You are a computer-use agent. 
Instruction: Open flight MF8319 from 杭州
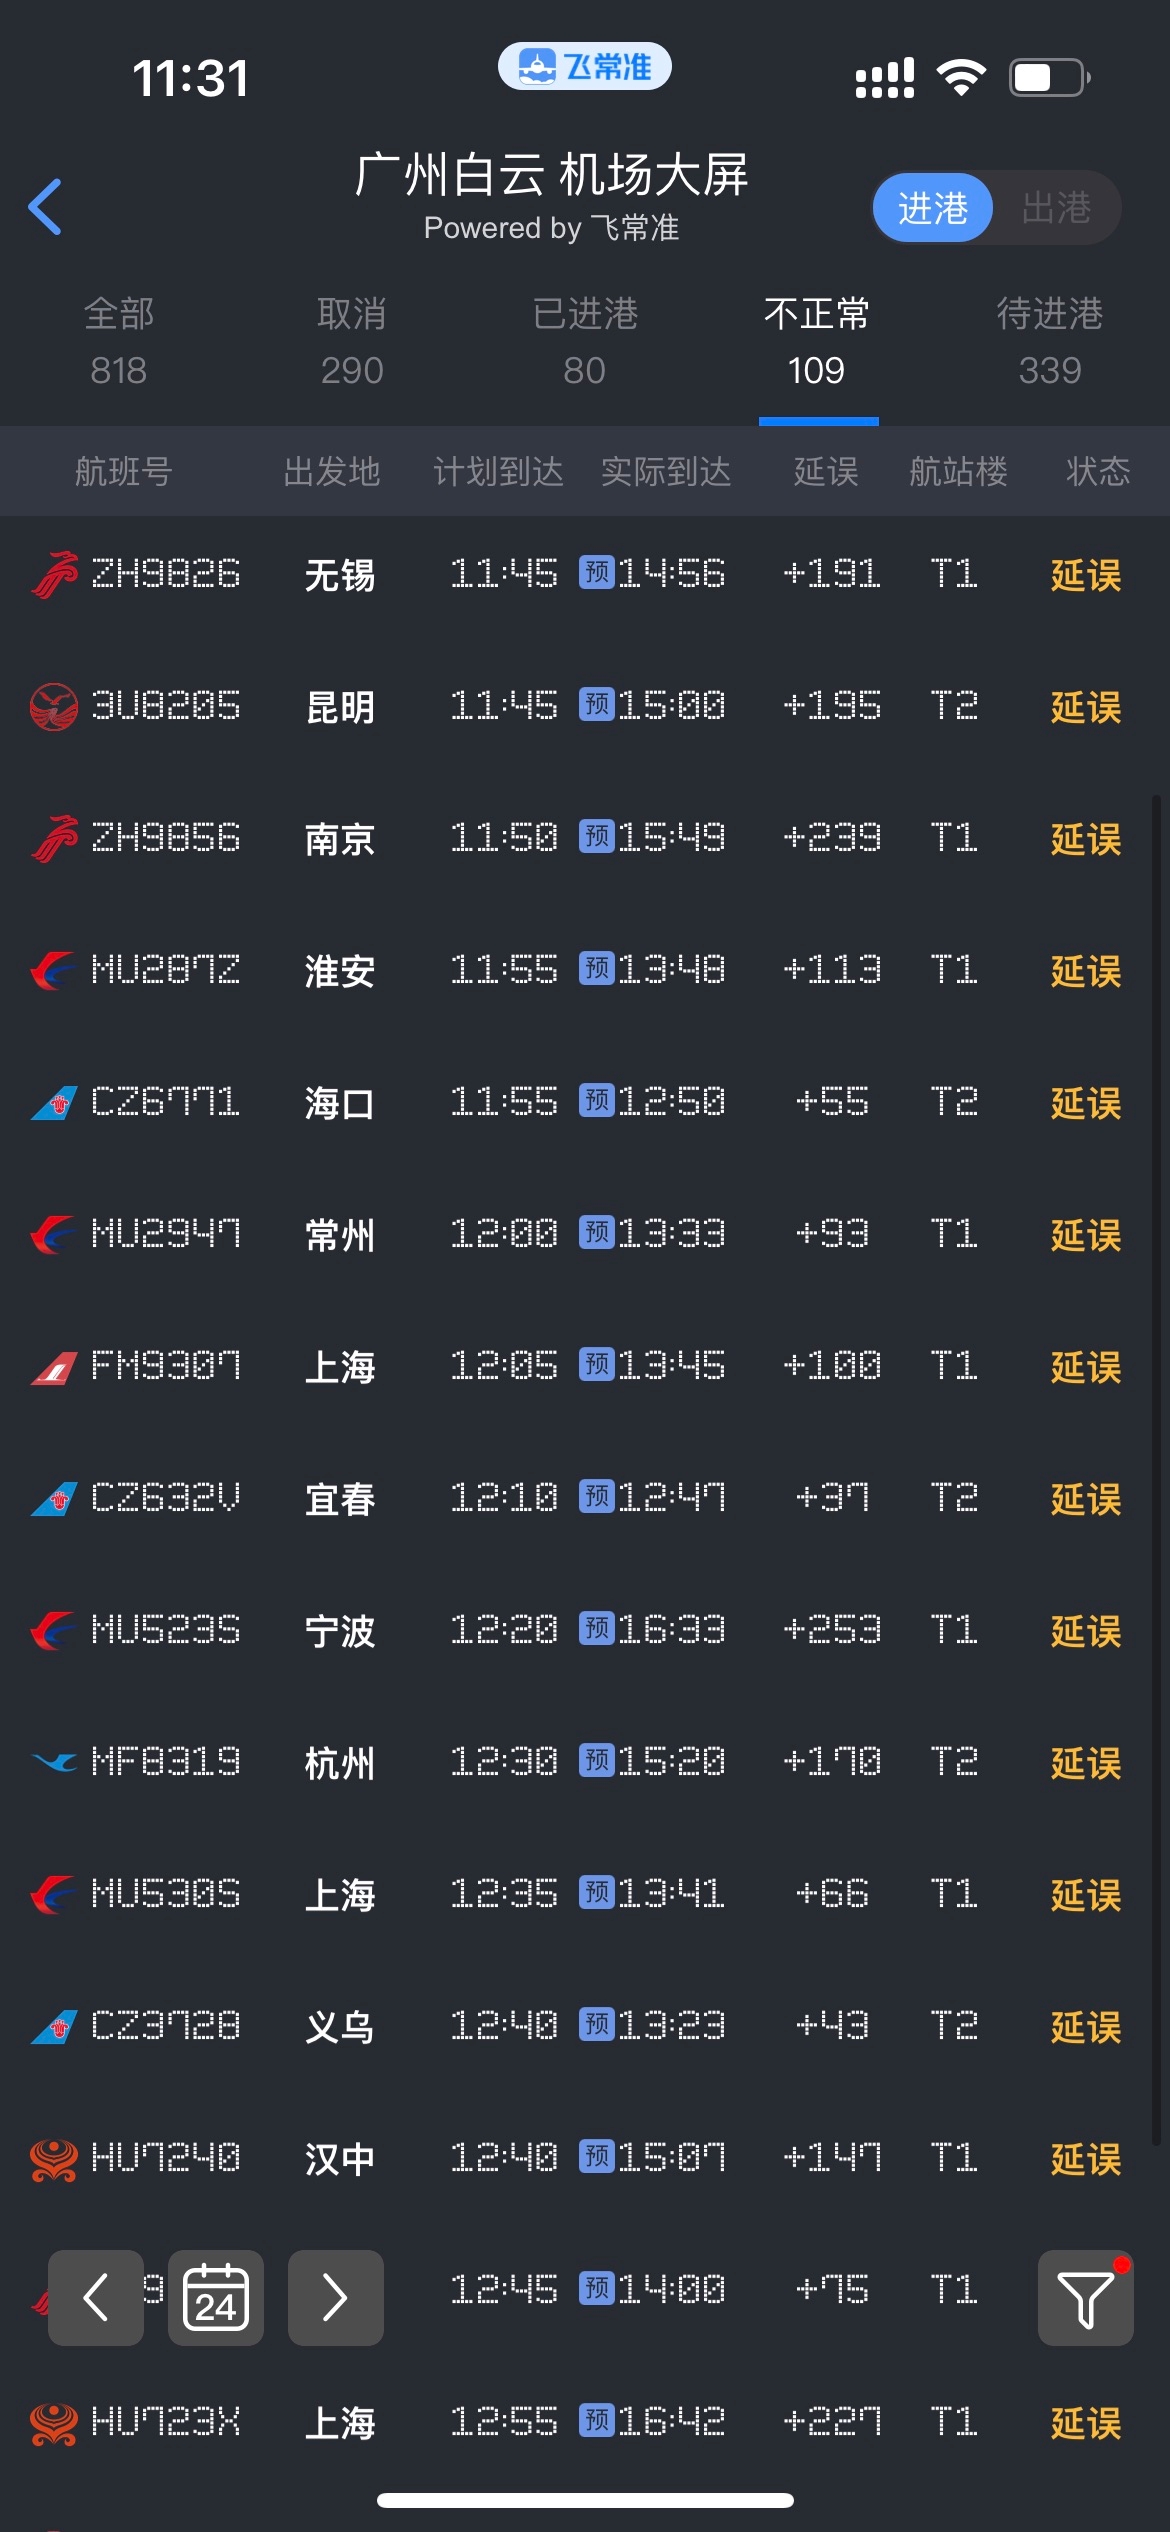[166, 1763]
